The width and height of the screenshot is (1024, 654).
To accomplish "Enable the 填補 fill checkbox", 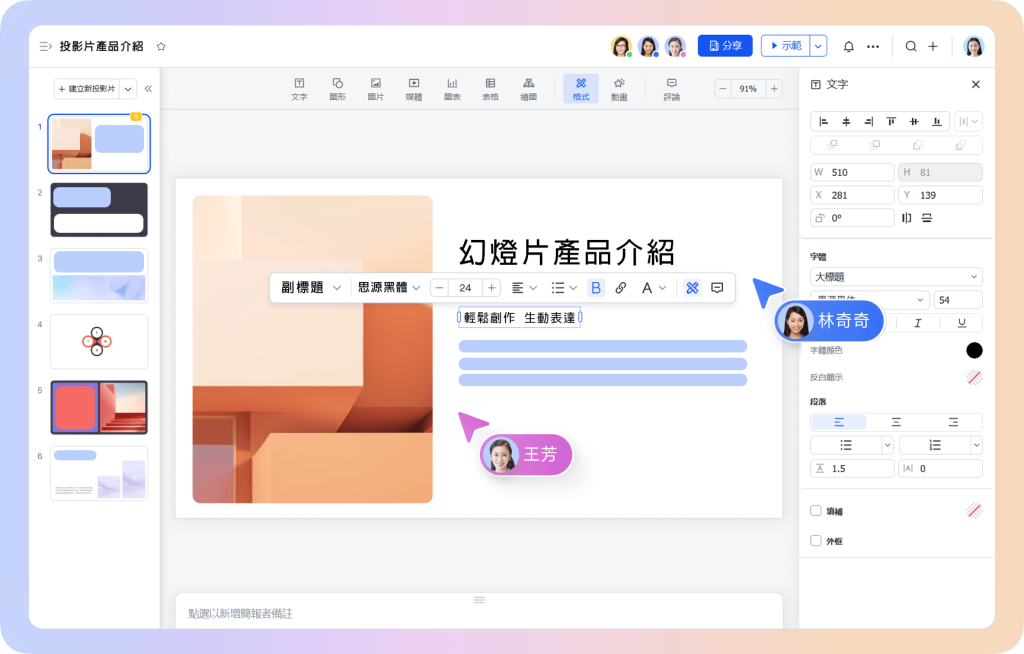I will [x=816, y=511].
